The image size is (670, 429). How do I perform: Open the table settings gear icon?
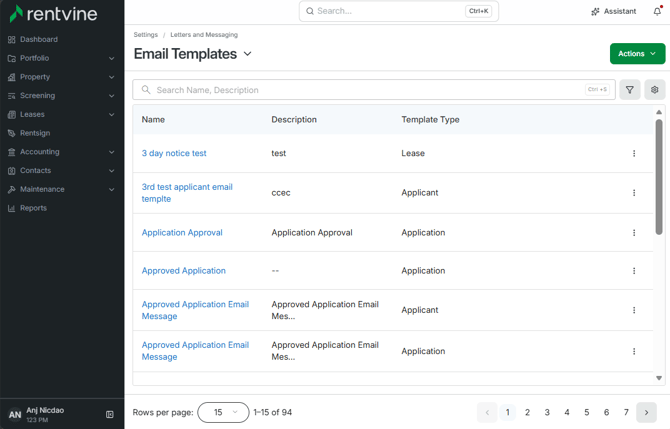pos(655,90)
